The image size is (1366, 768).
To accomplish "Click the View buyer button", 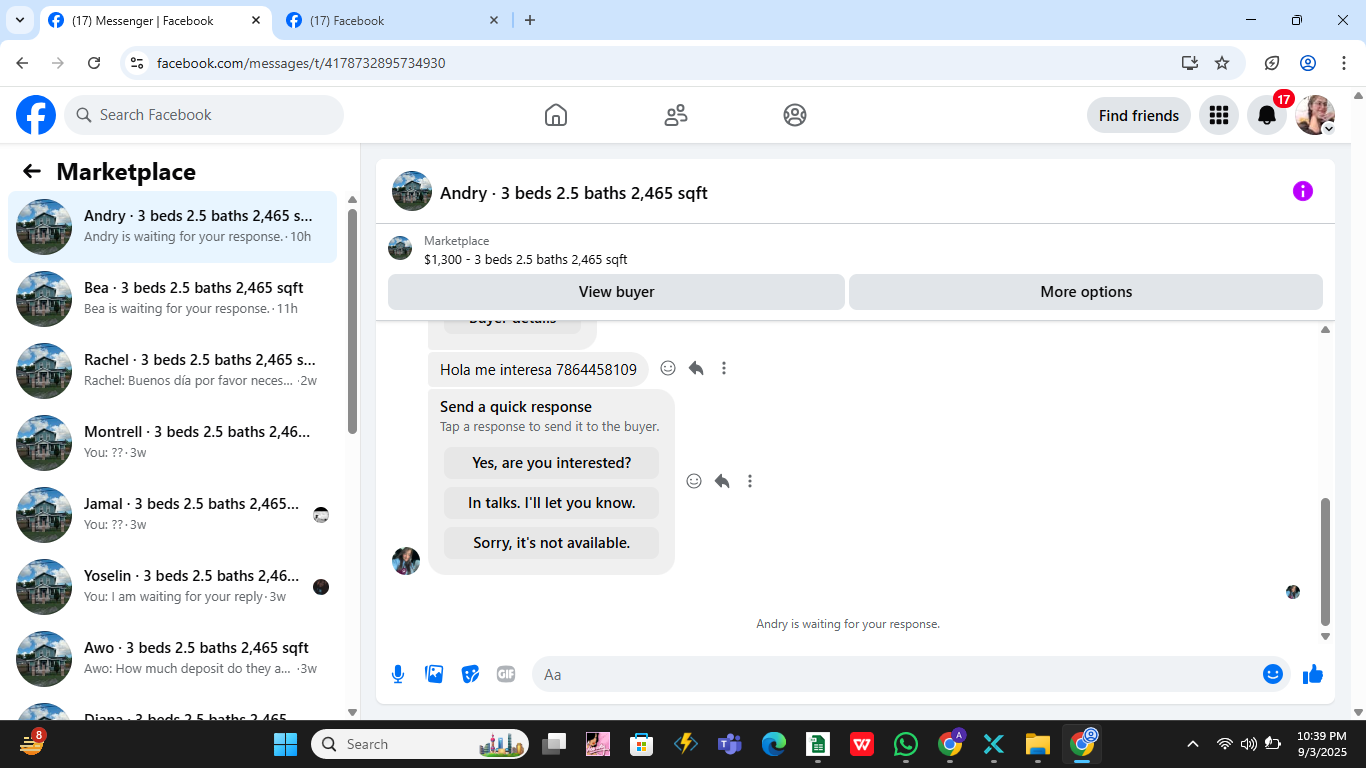I will (x=616, y=292).
